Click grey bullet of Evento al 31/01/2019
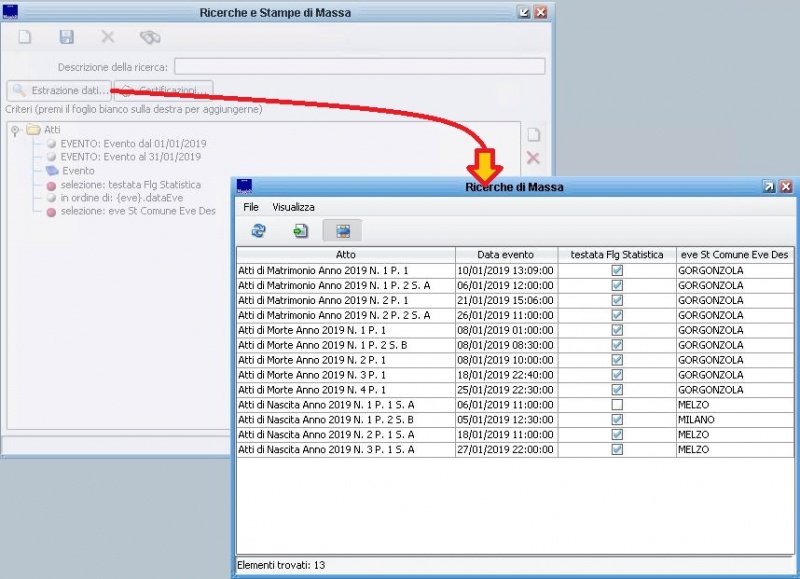This screenshot has height=579, width=800. [x=51, y=157]
